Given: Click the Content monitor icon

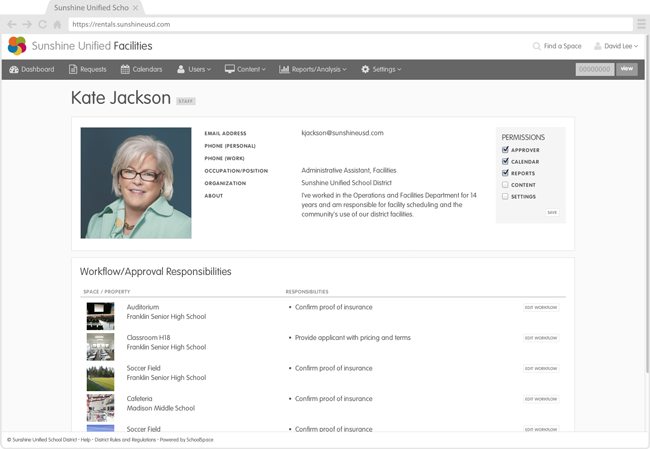Looking at the screenshot, I should point(230,69).
